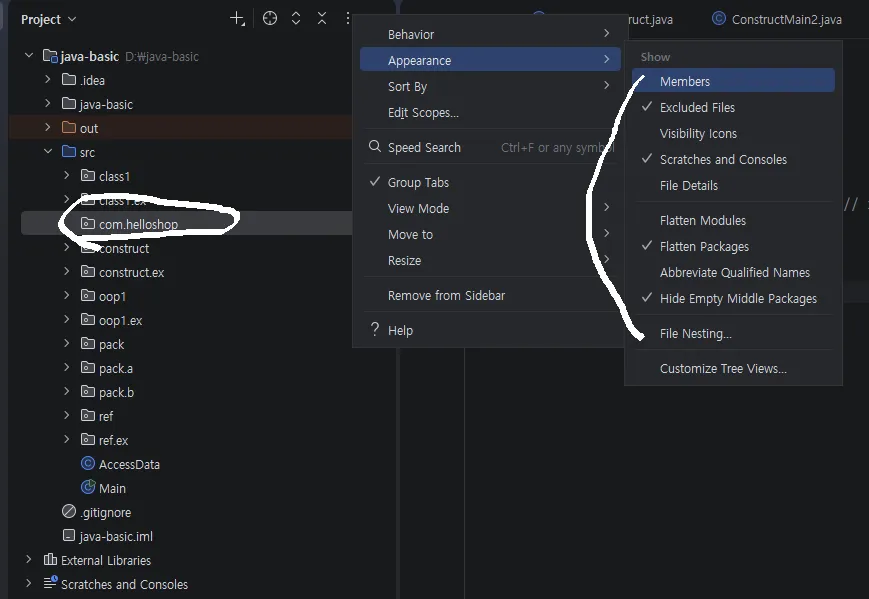Image resolution: width=869 pixels, height=599 pixels.
Task: Open the Move to submenu
Action: [x=490, y=234]
